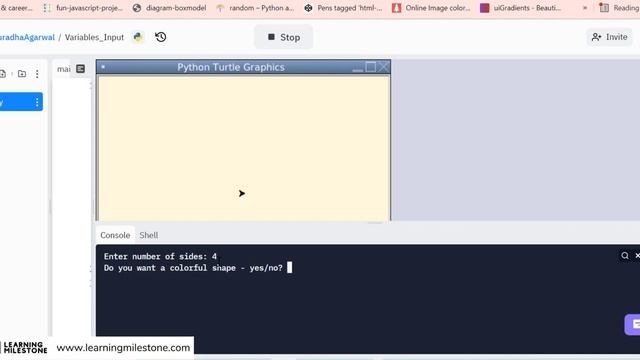Open the Variables_Input project name
Screen dimensions: 640x360
pyautogui.click(x=94, y=37)
